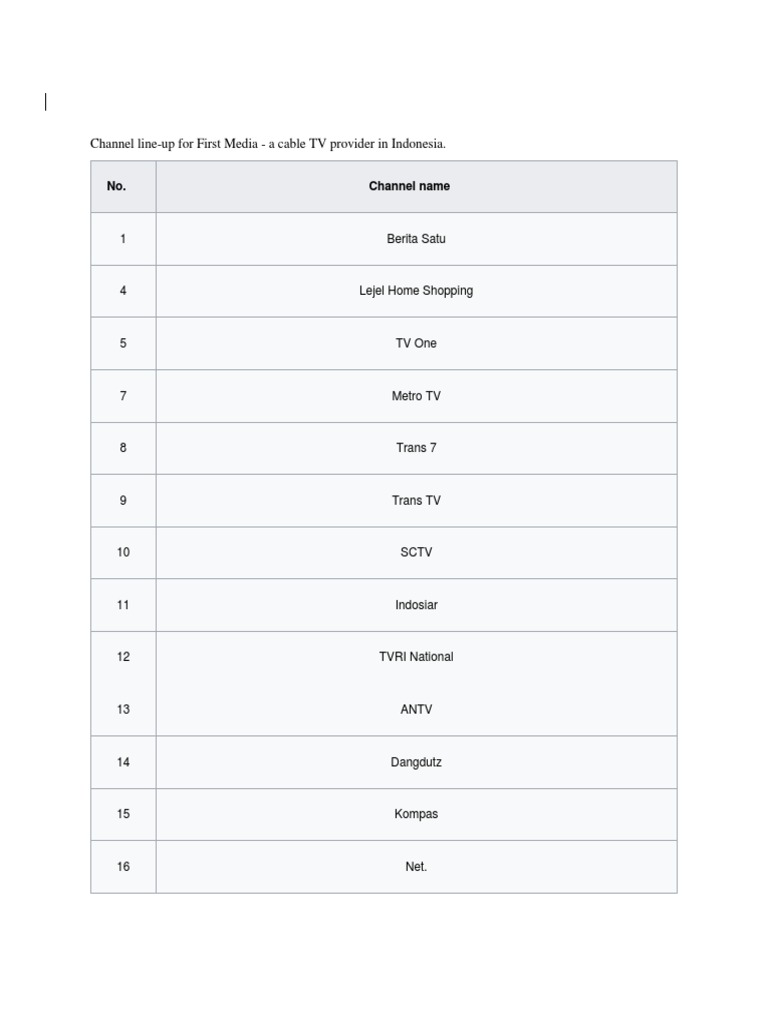Select channel number 10 cell
The height and width of the screenshot is (1024, 768).
123,552
